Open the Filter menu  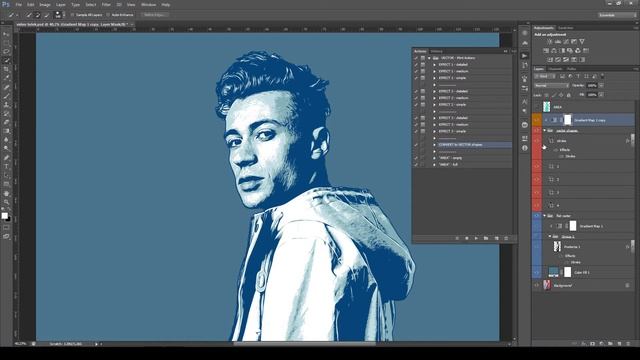coord(106,4)
